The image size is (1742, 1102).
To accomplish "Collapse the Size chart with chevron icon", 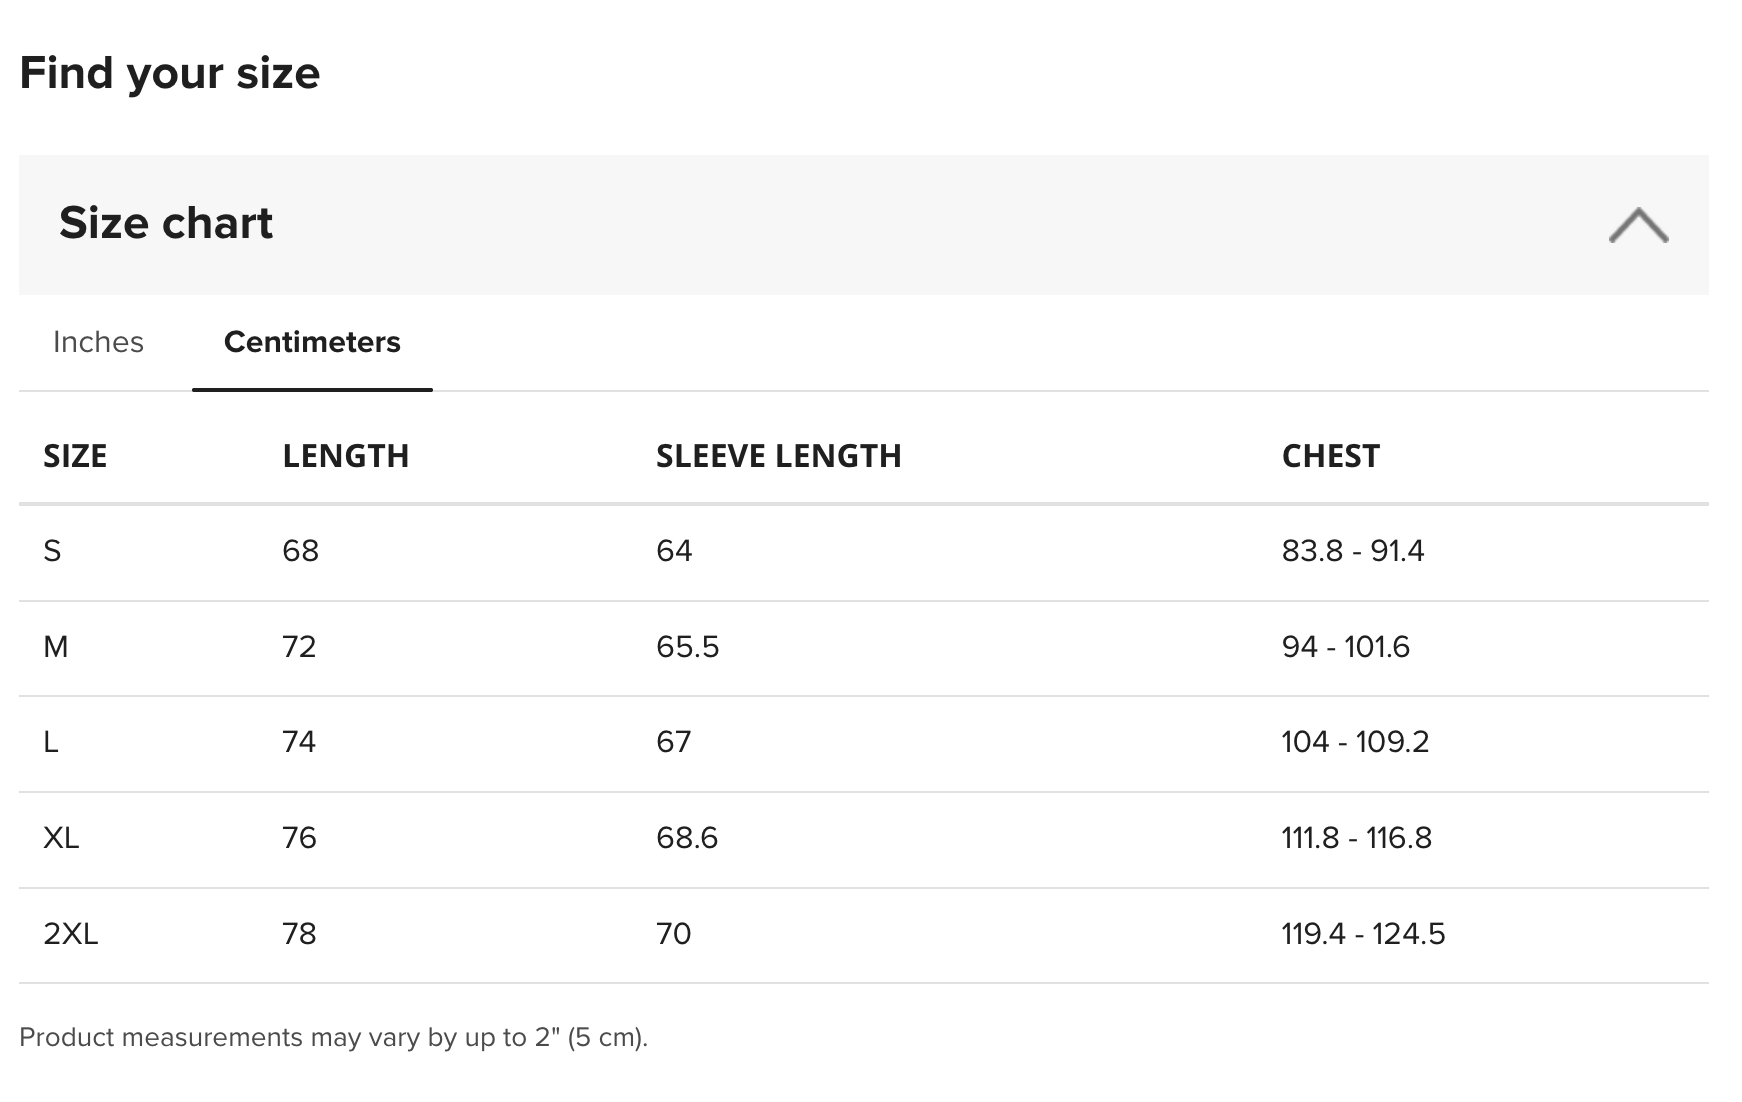I will click(x=1638, y=225).
